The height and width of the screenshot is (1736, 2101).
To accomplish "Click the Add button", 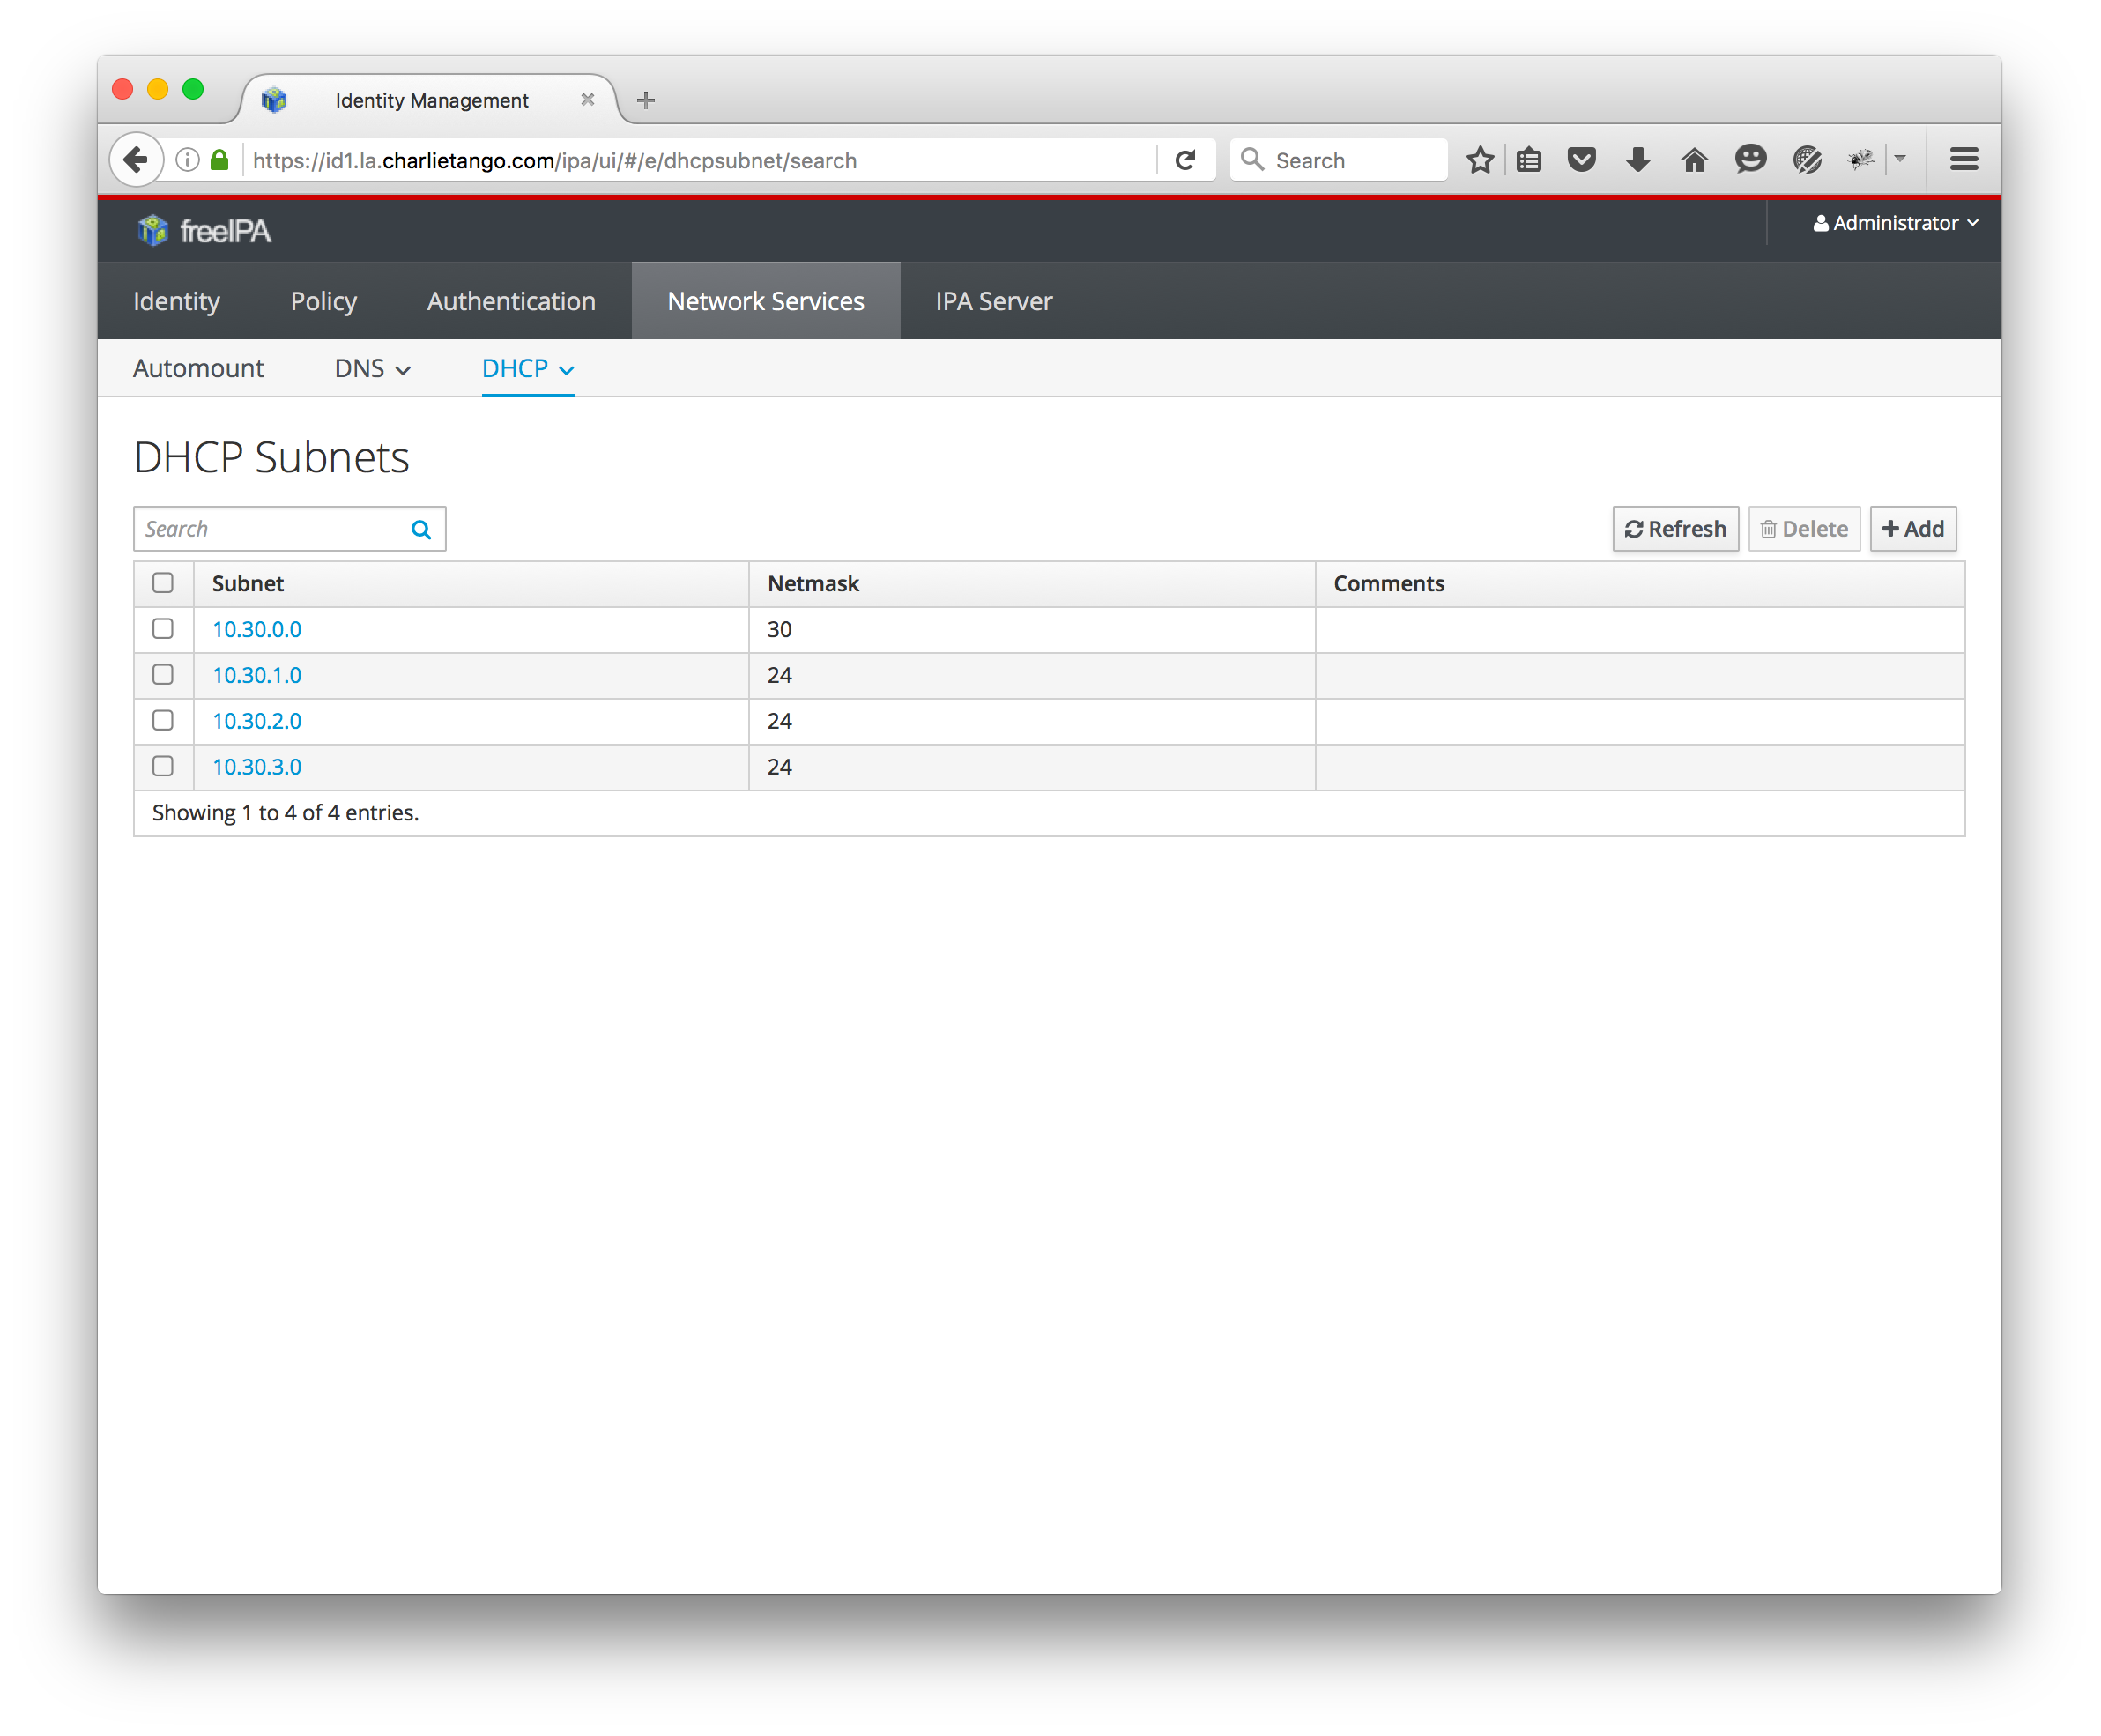I will [1912, 529].
